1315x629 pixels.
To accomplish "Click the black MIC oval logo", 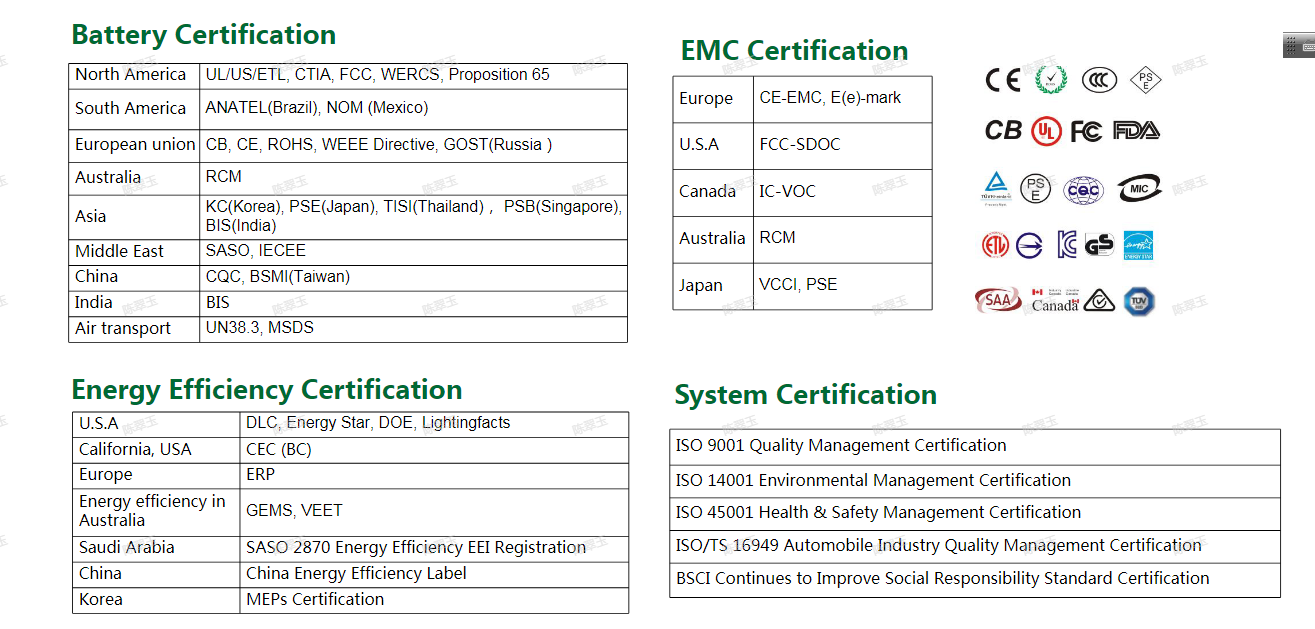I will click(1138, 188).
